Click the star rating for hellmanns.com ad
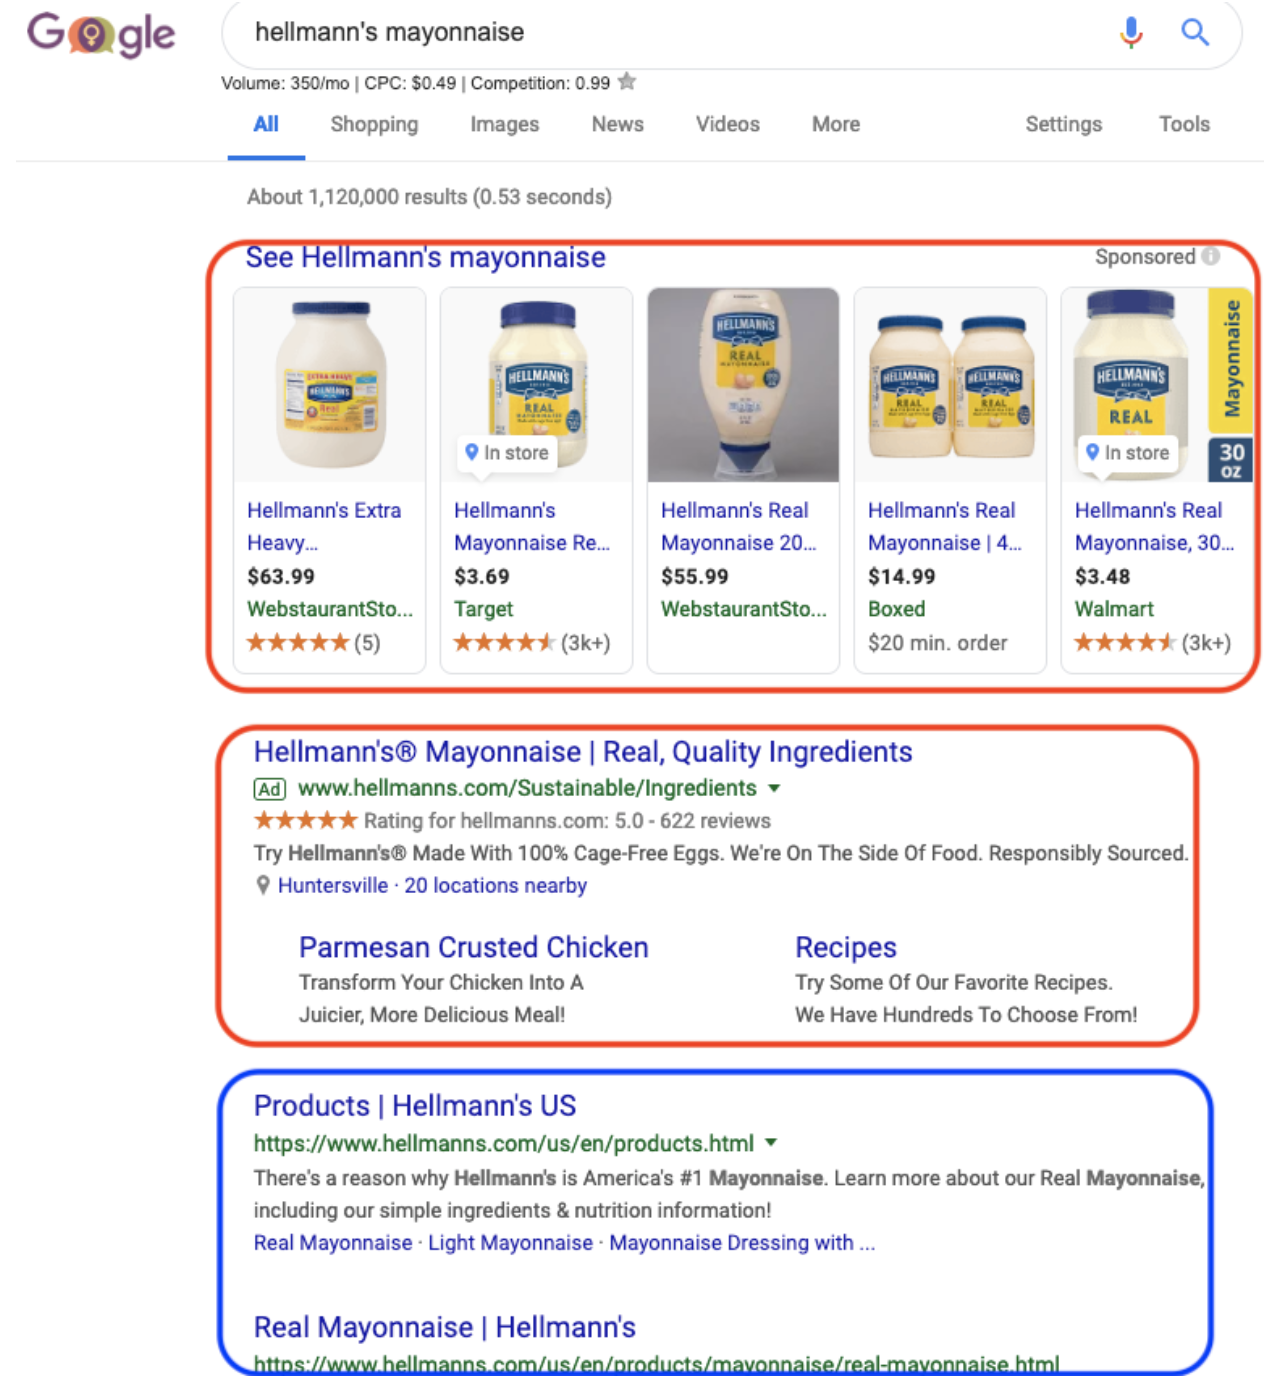Image resolution: width=1272 pixels, height=1400 pixels. [306, 821]
